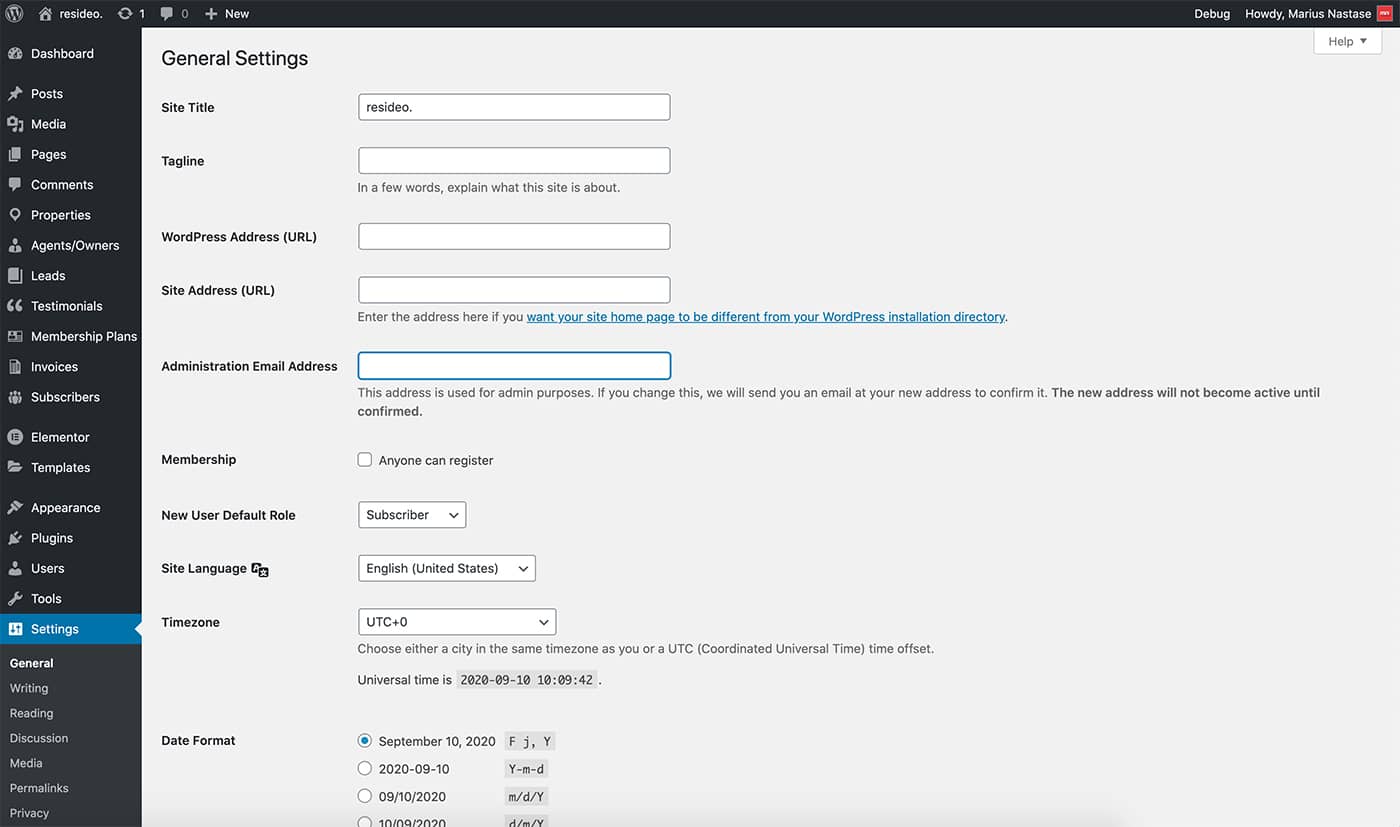The height and width of the screenshot is (827, 1400).
Task: Follow the WordPress installation directory link
Action: click(x=765, y=317)
